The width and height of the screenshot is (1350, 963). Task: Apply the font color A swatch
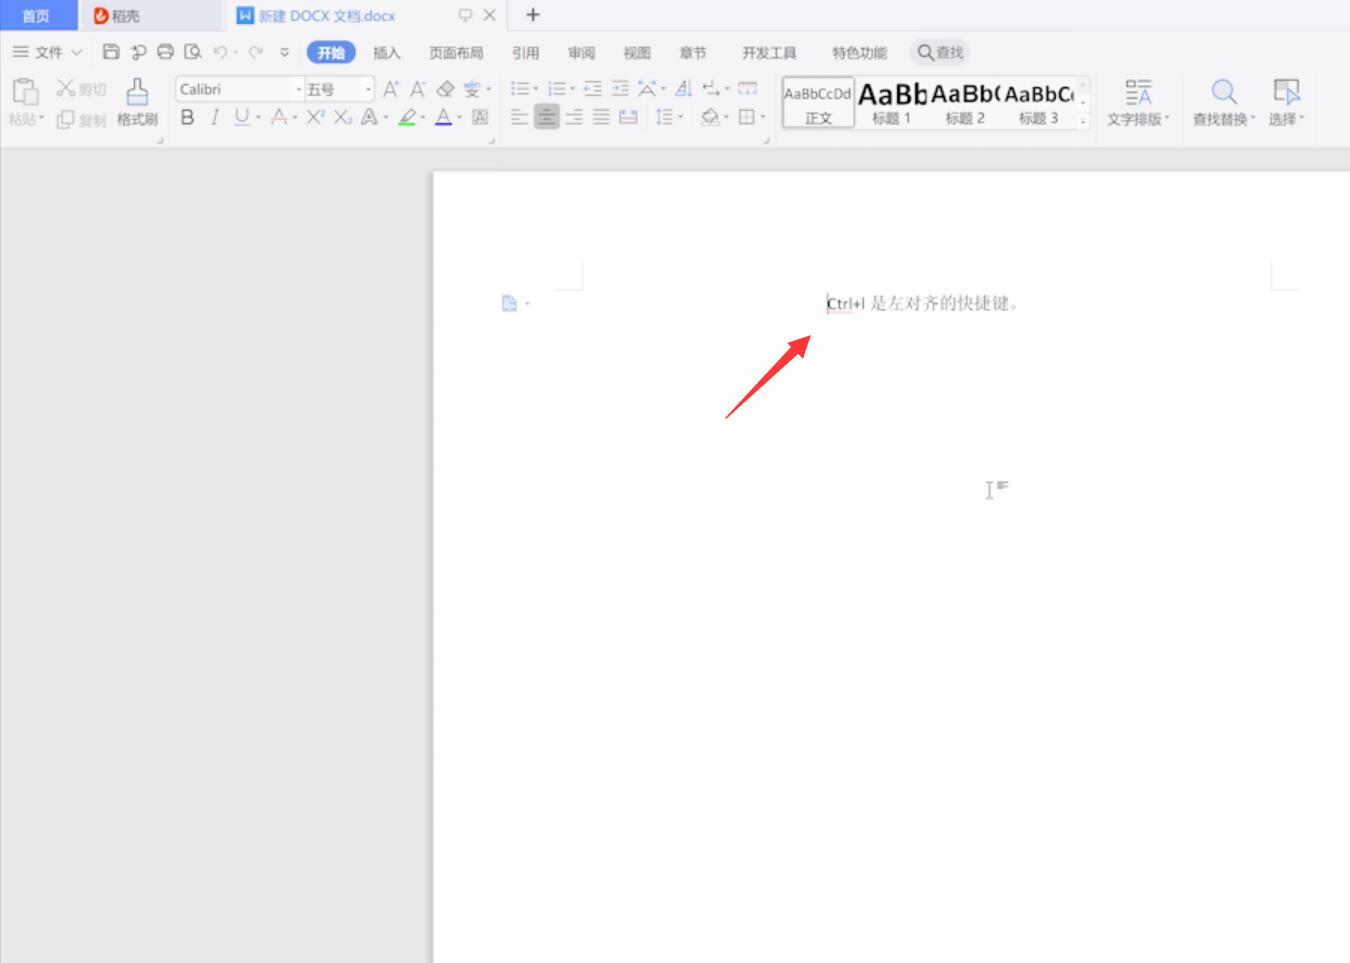point(444,117)
